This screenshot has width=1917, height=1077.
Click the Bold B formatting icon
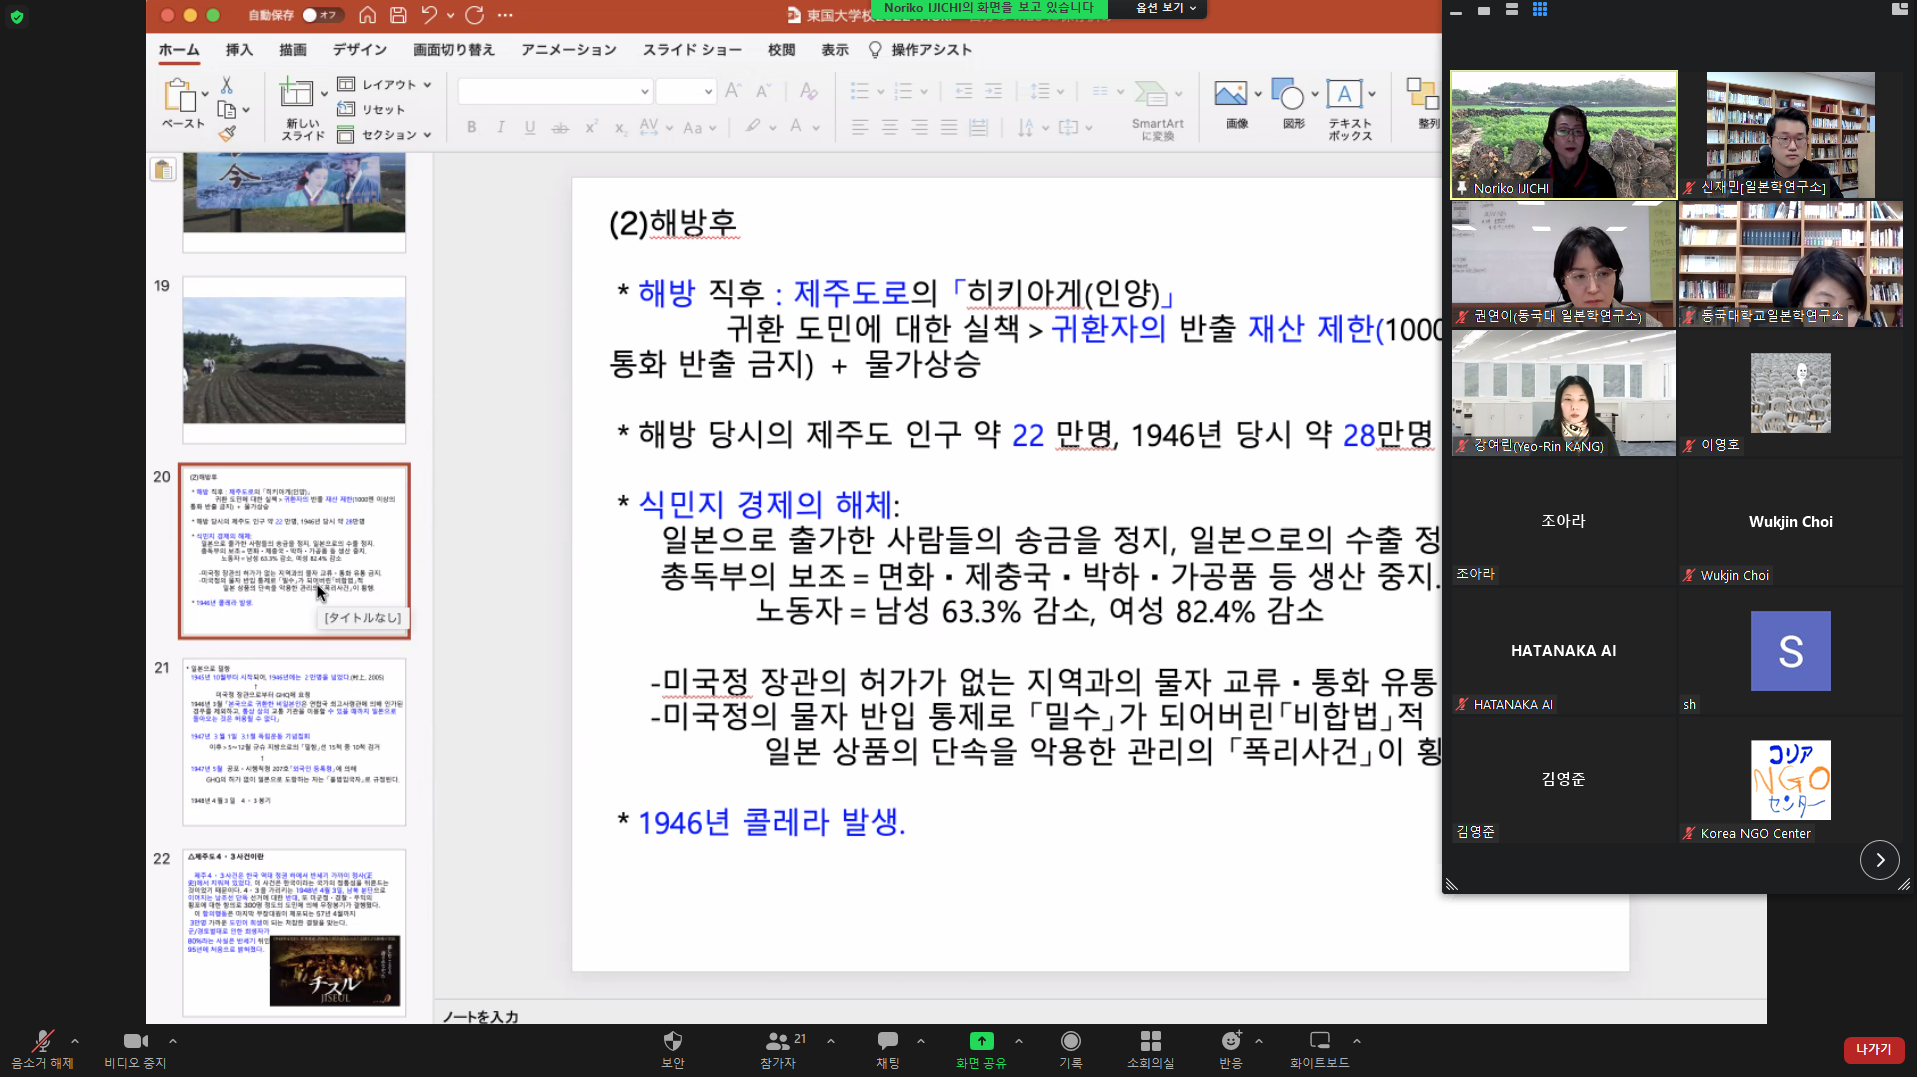tap(471, 127)
